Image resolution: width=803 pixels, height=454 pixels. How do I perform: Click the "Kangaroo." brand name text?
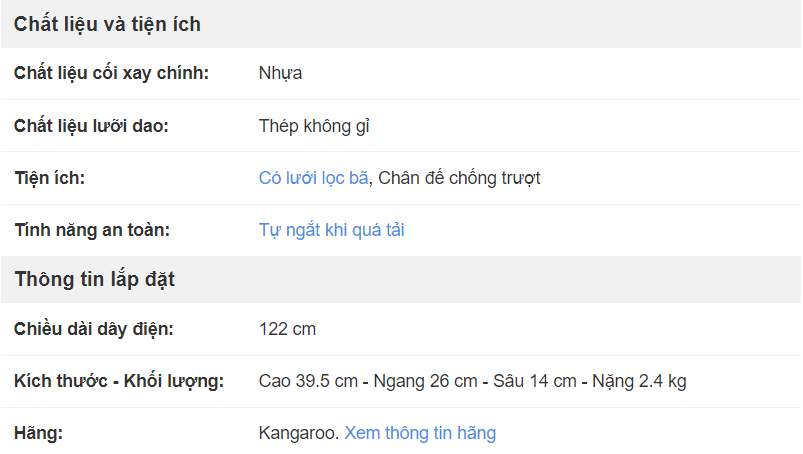tap(299, 433)
